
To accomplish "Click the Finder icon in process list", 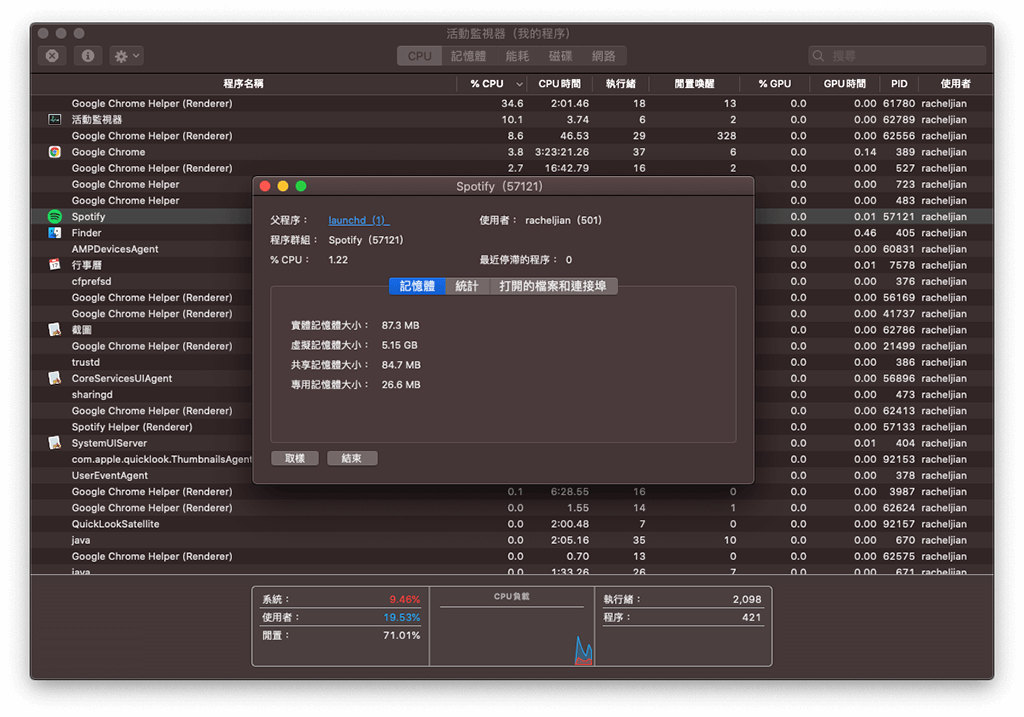I will [x=55, y=233].
